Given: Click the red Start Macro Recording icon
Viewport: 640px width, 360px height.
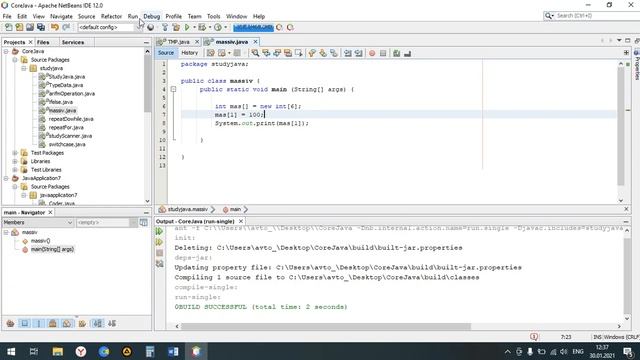Looking at the screenshot, I should [x=372, y=53].
